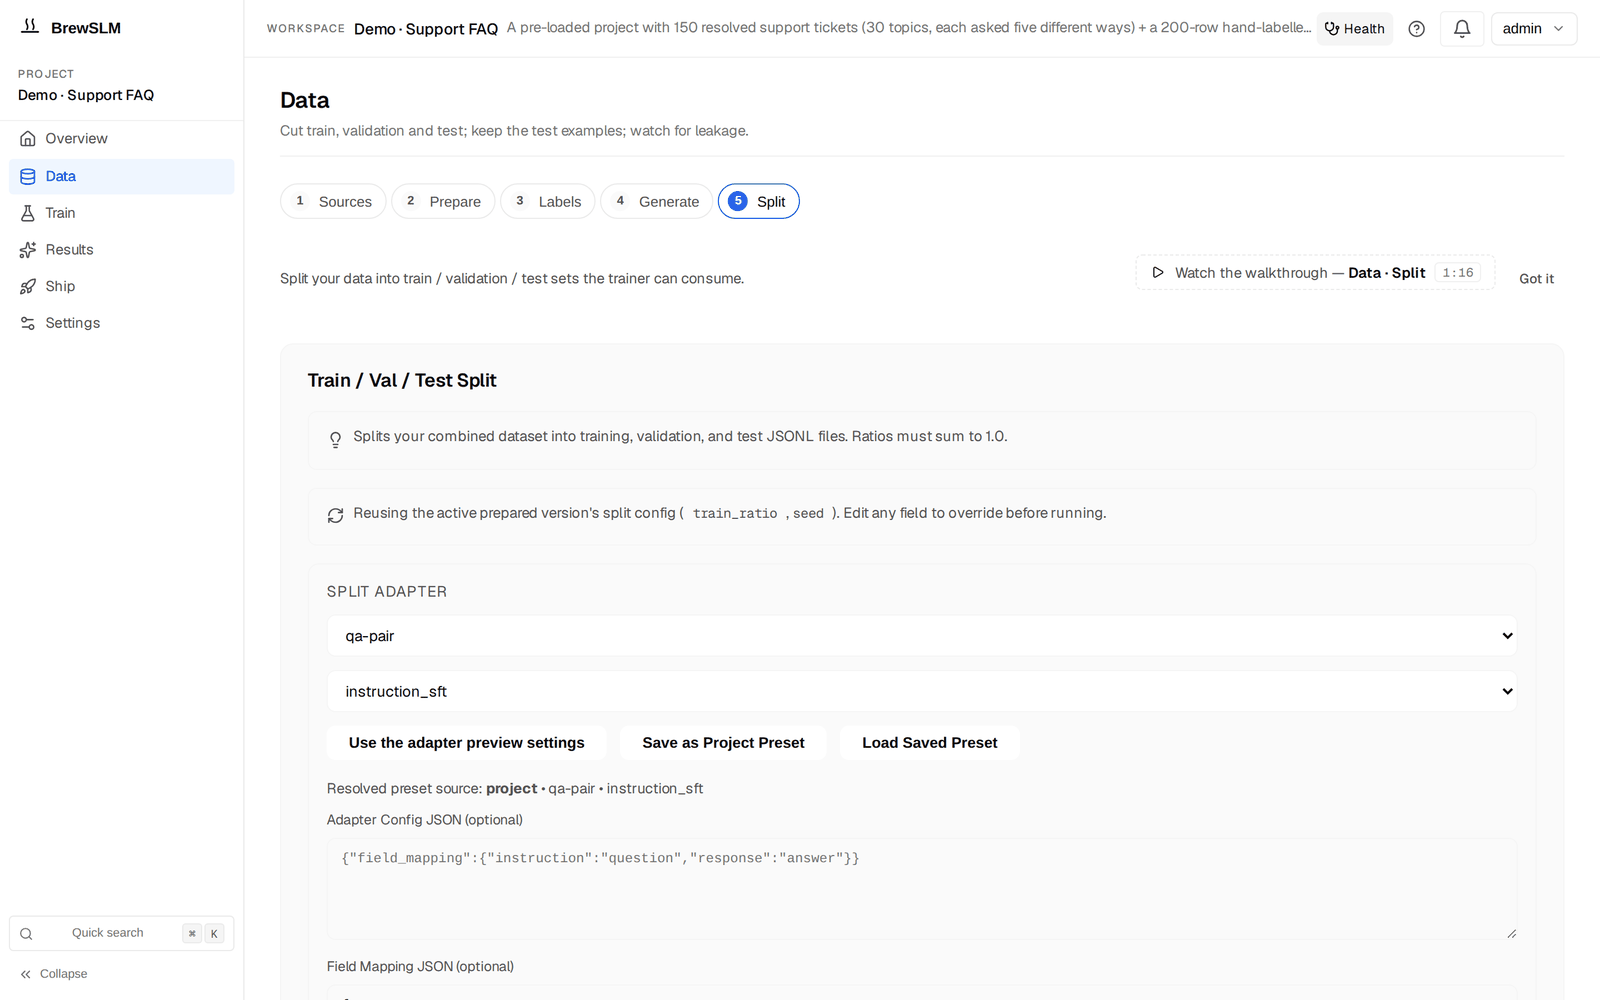Viewport: 1600px width, 1000px height.
Task: Click the textarea resize handle corner
Action: tap(1511, 933)
